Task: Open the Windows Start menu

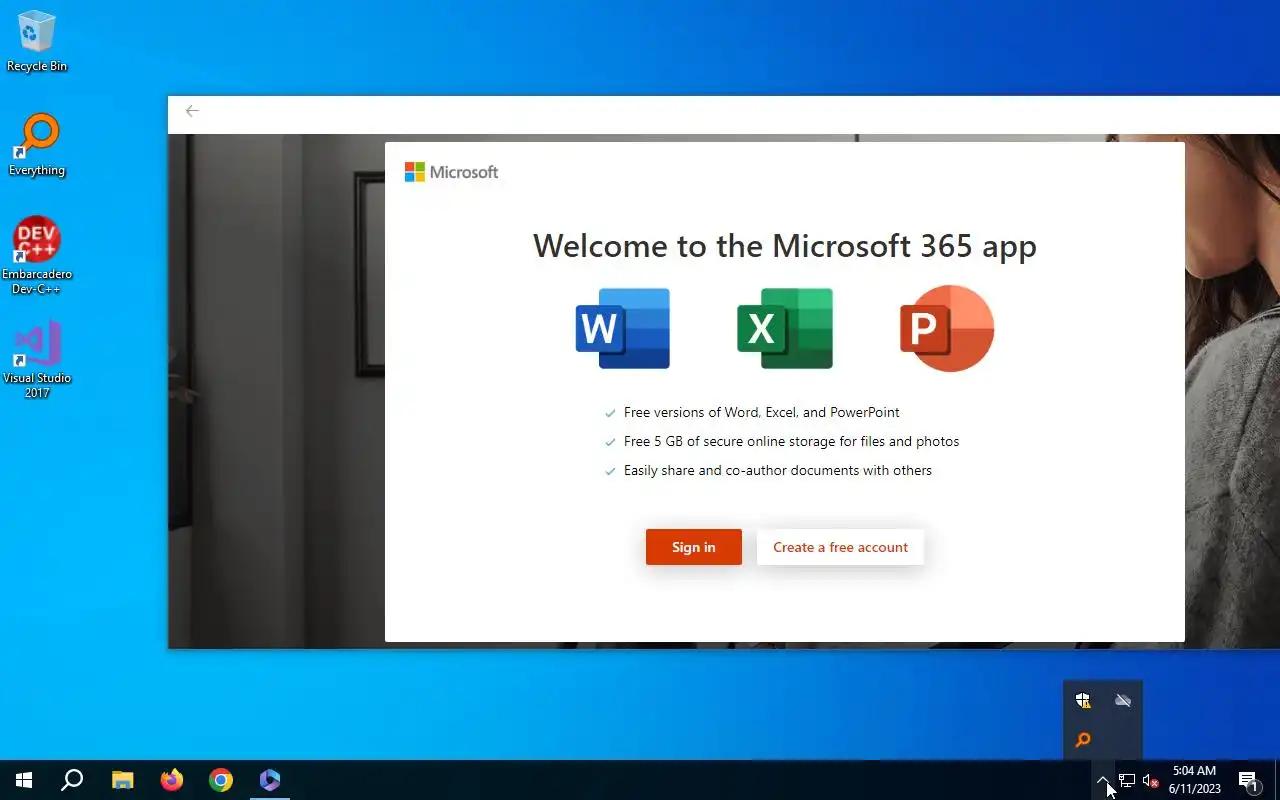Action: (24, 780)
